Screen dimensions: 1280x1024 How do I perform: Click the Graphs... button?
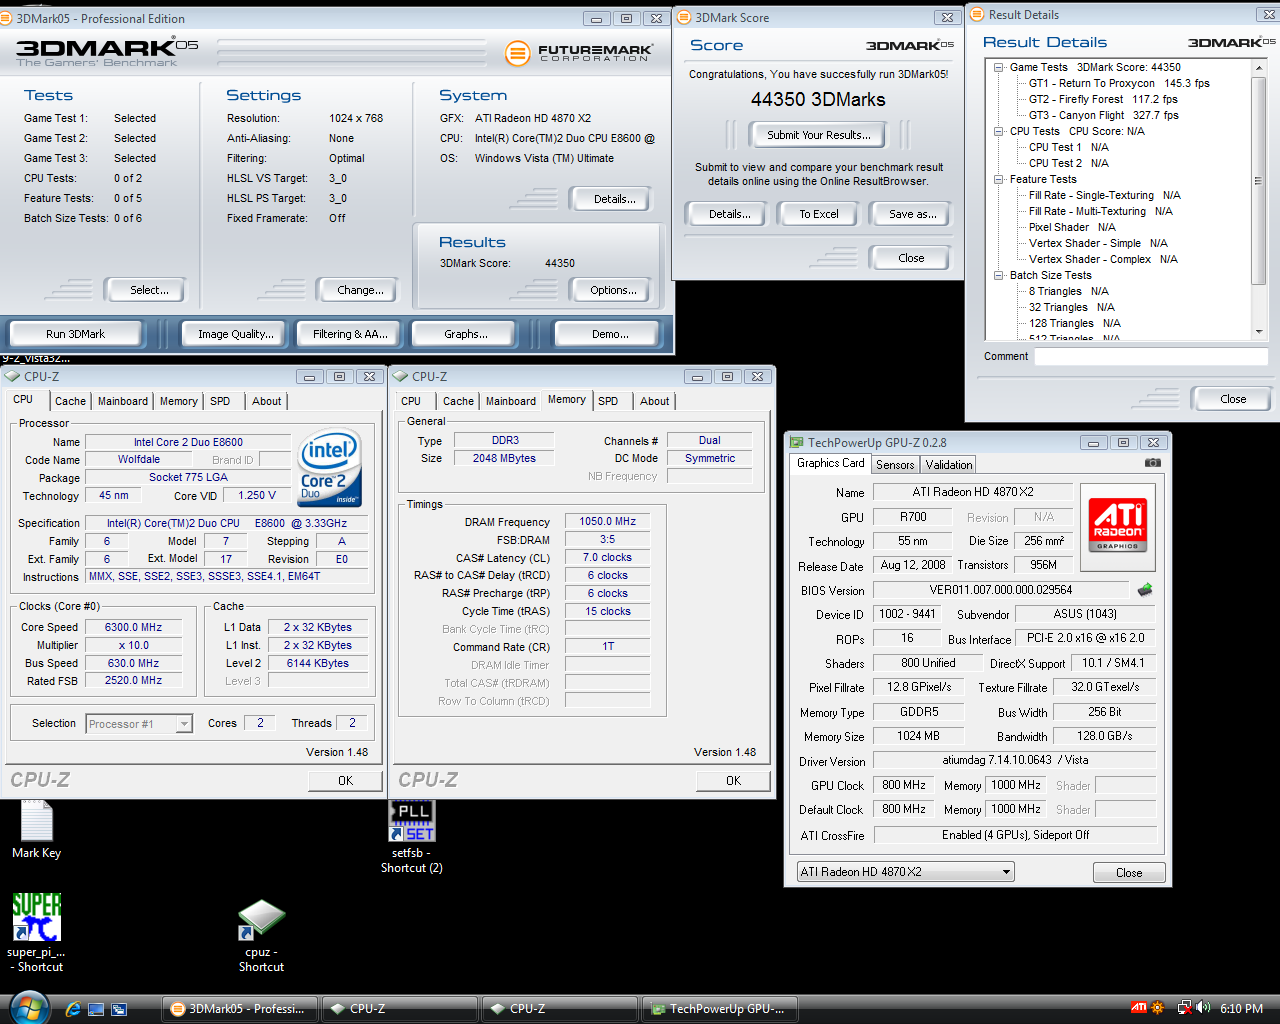click(x=466, y=334)
